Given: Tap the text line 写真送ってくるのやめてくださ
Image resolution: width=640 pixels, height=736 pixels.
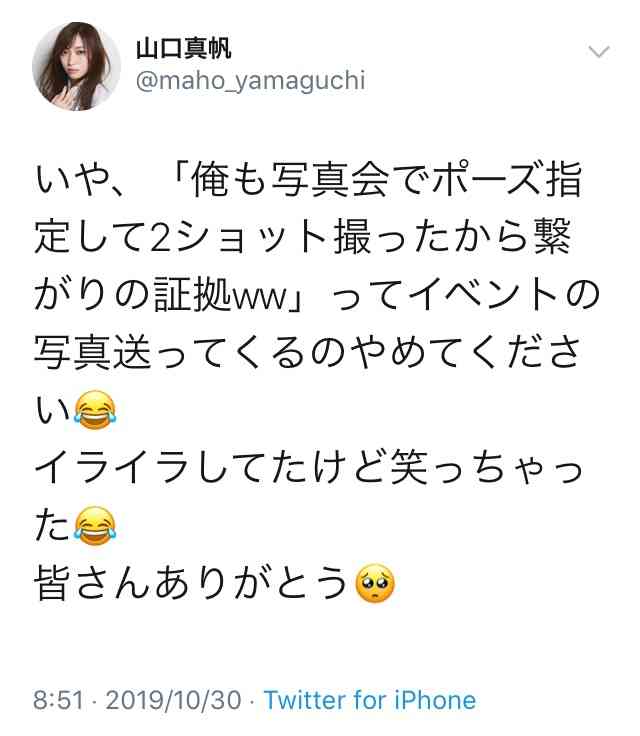Looking at the screenshot, I should coord(308,353).
